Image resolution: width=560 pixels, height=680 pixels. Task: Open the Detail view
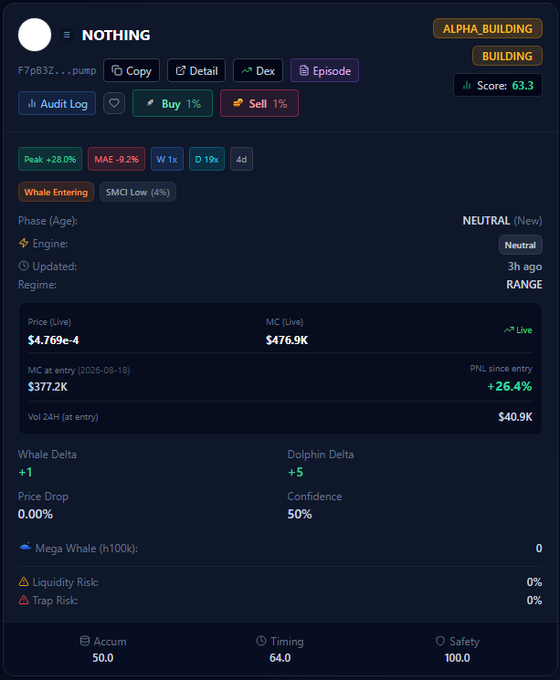coord(196,70)
